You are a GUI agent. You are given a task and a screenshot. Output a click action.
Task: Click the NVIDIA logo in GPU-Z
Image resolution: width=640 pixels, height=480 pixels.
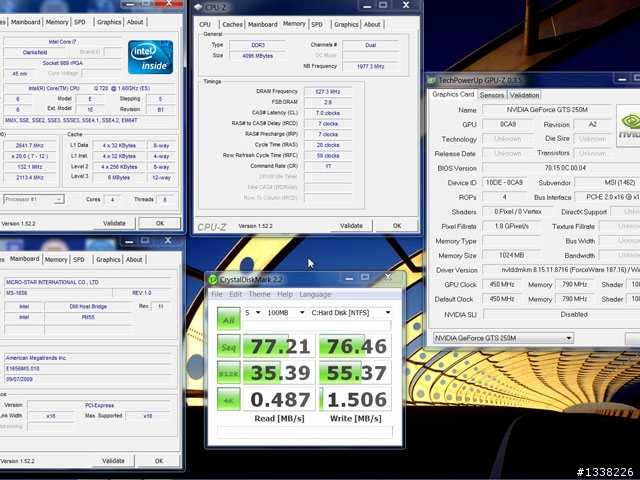coord(629,126)
